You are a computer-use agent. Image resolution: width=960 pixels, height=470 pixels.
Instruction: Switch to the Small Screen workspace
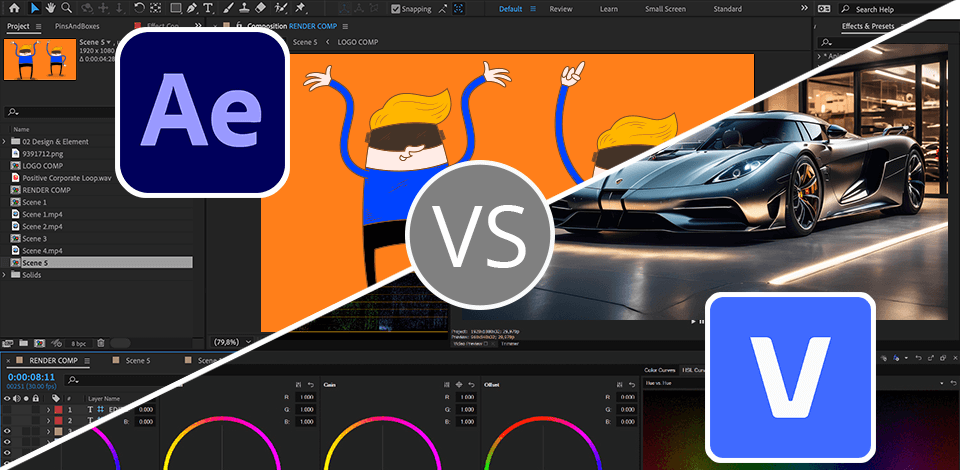click(666, 9)
